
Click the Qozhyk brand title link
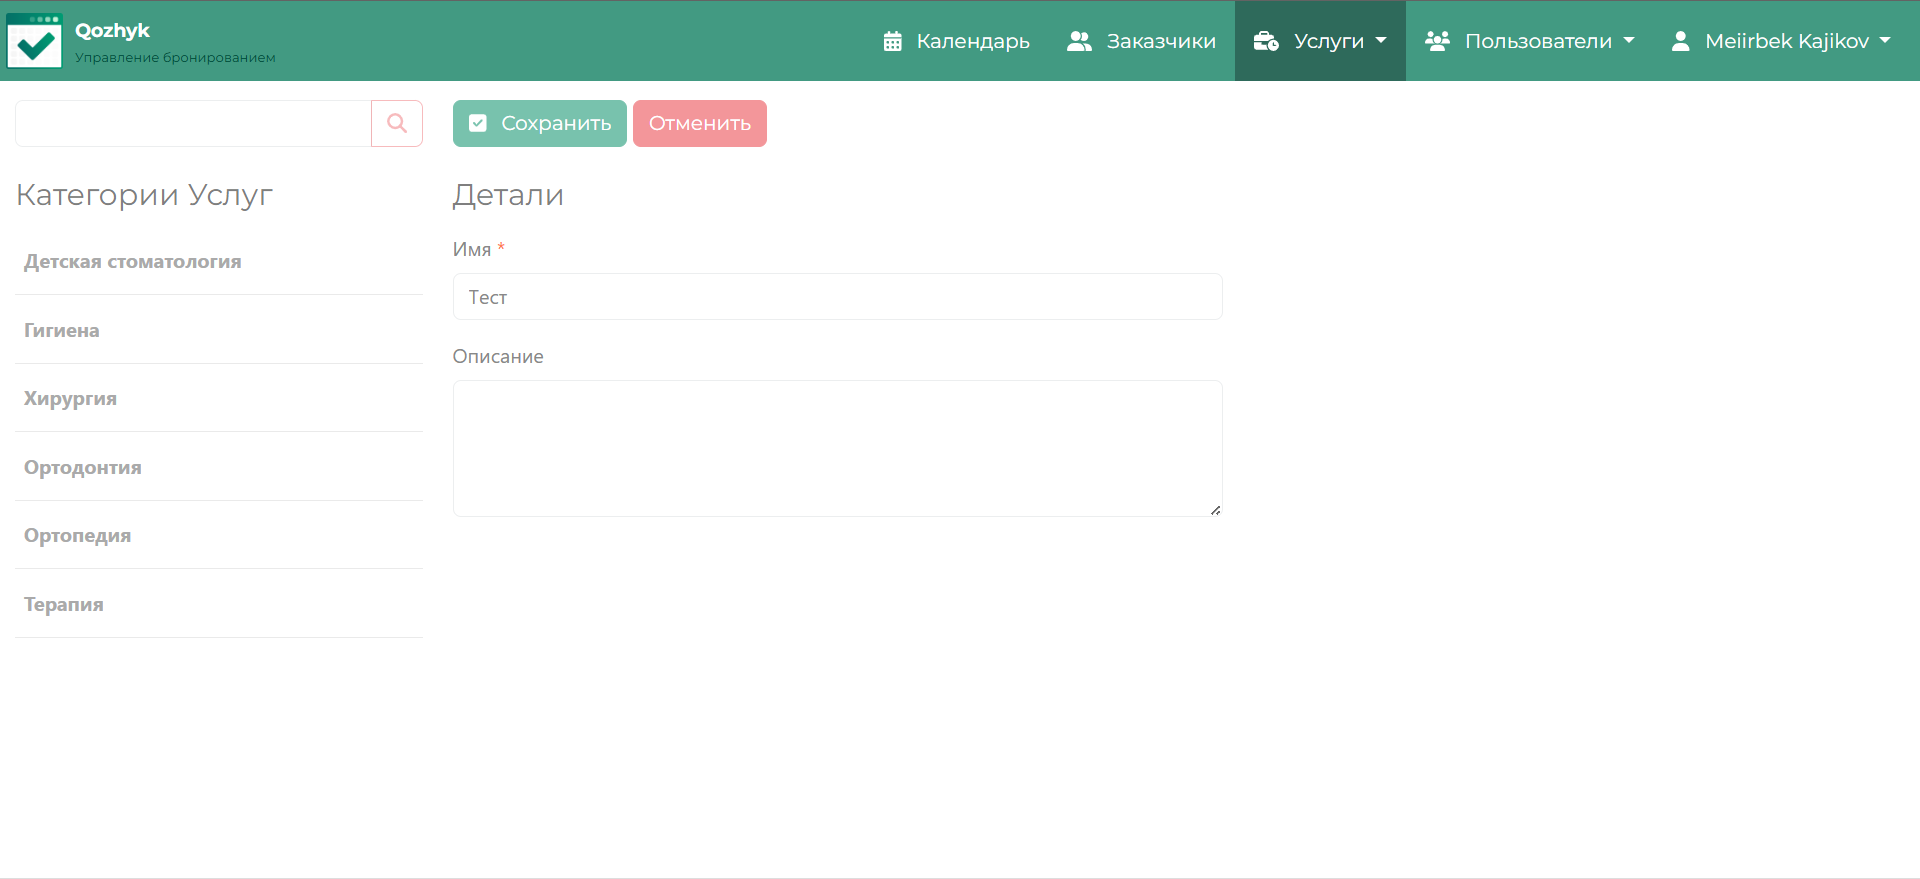tap(112, 30)
